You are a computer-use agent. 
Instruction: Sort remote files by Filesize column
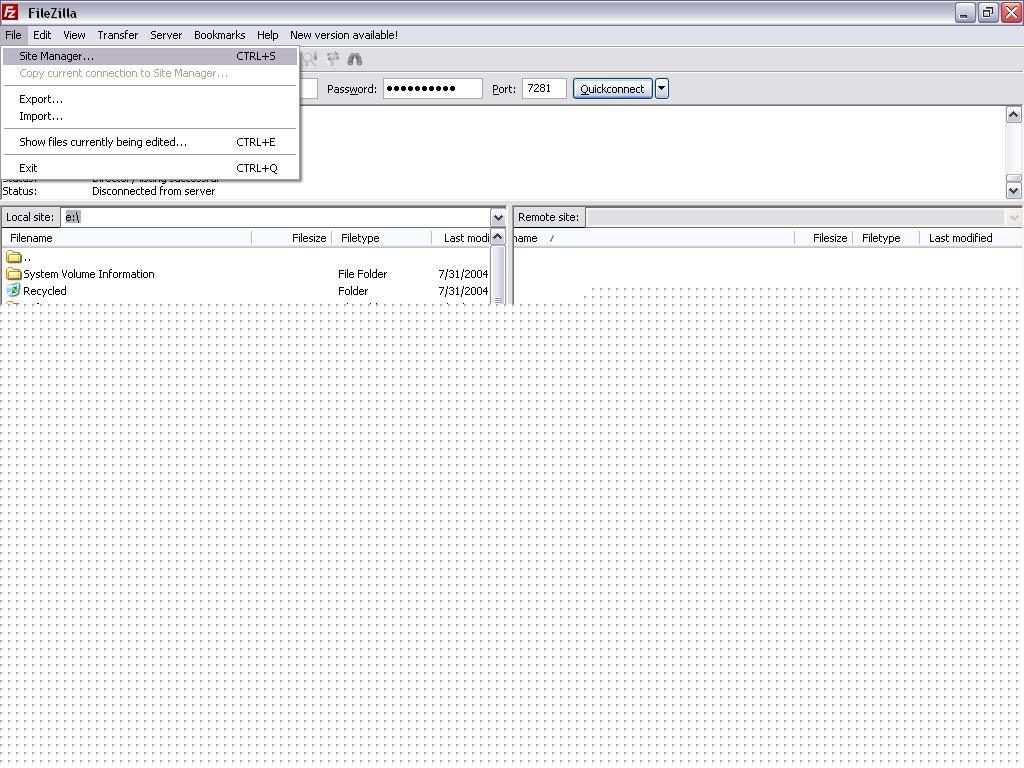824,238
